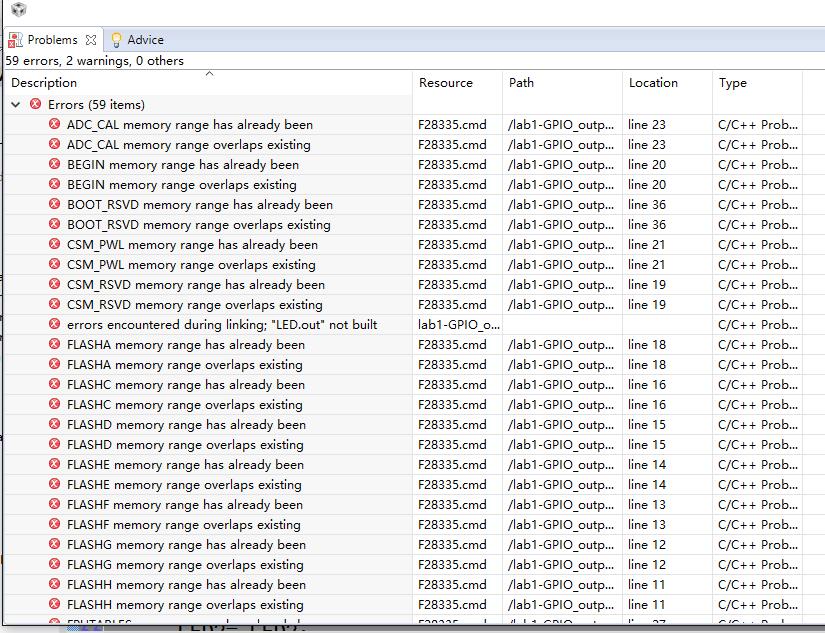Click 'line 23' of 'ADC_CAL memory range overlaps existing'
Image resolution: width=825 pixels, height=633 pixels.
tap(647, 145)
